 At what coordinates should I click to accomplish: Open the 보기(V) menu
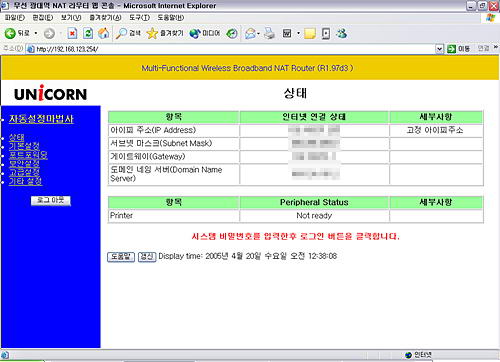coord(71,18)
